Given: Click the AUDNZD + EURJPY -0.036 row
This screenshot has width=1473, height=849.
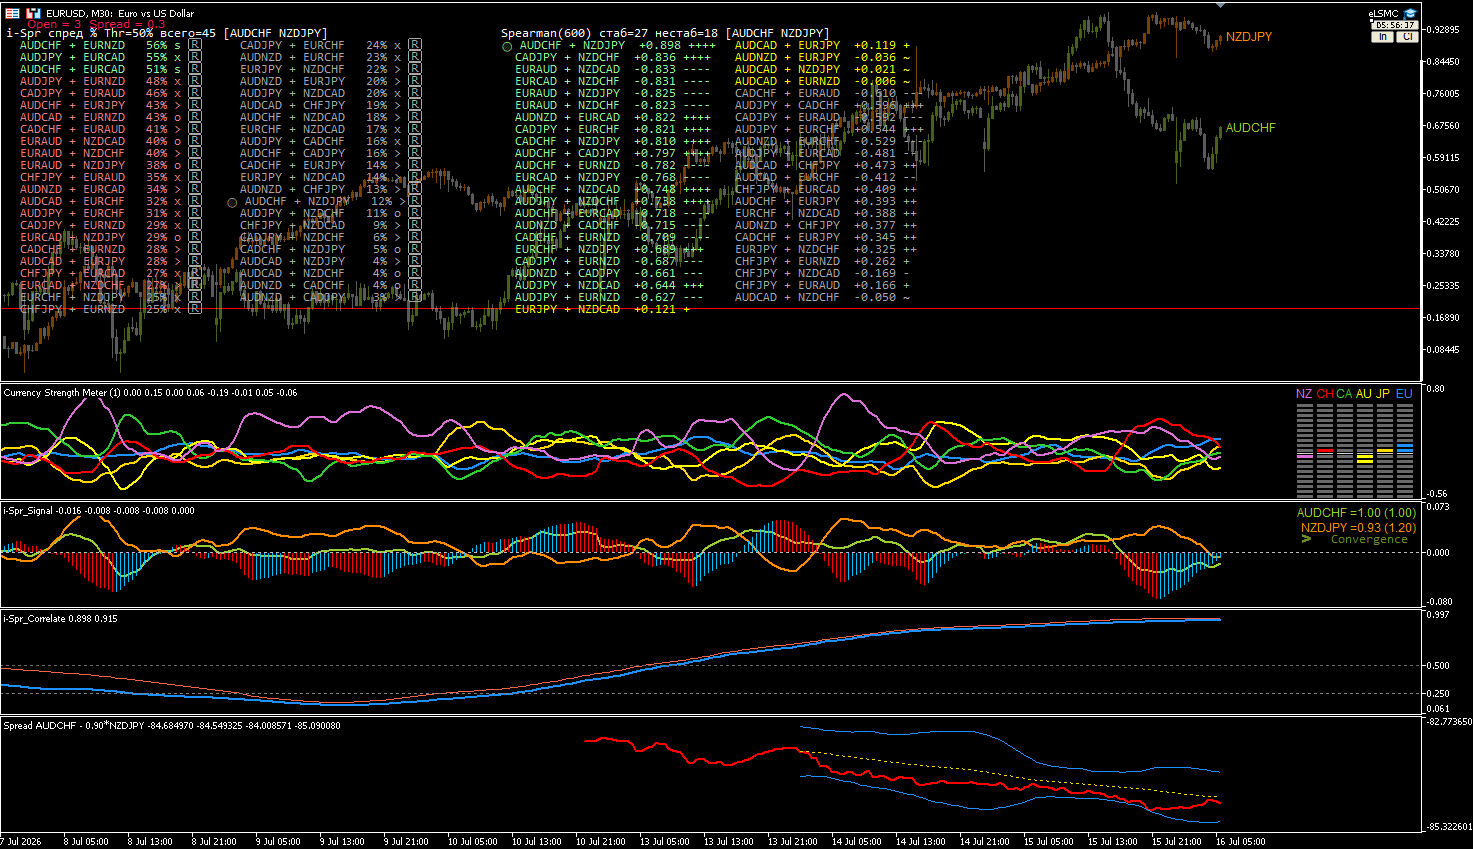Looking at the screenshot, I should click(x=823, y=57).
